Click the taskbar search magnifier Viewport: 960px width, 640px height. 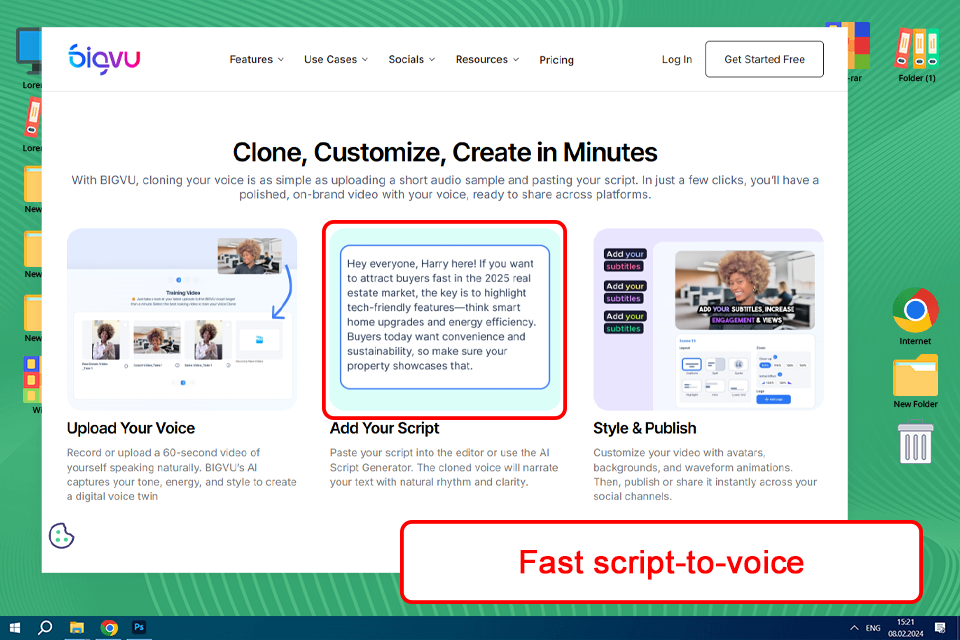click(x=45, y=628)
